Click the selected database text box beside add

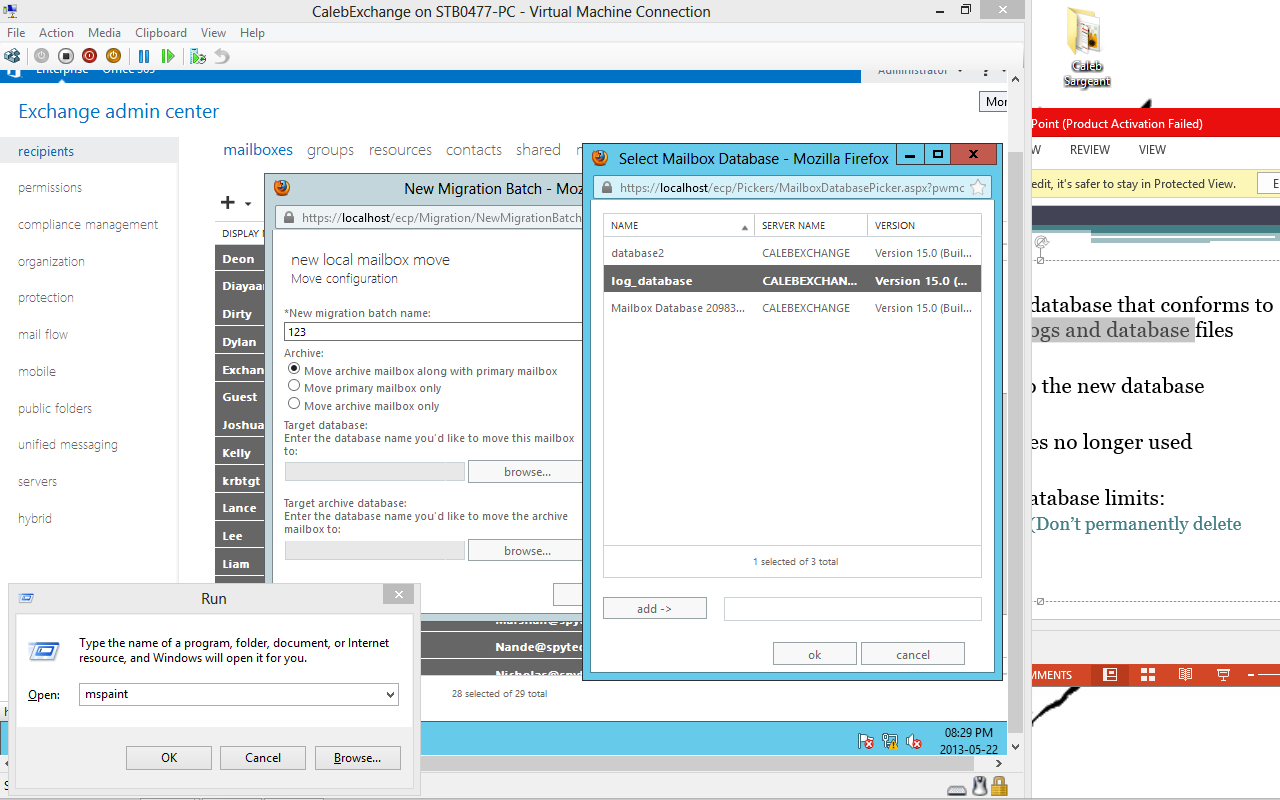pos(853,608)
